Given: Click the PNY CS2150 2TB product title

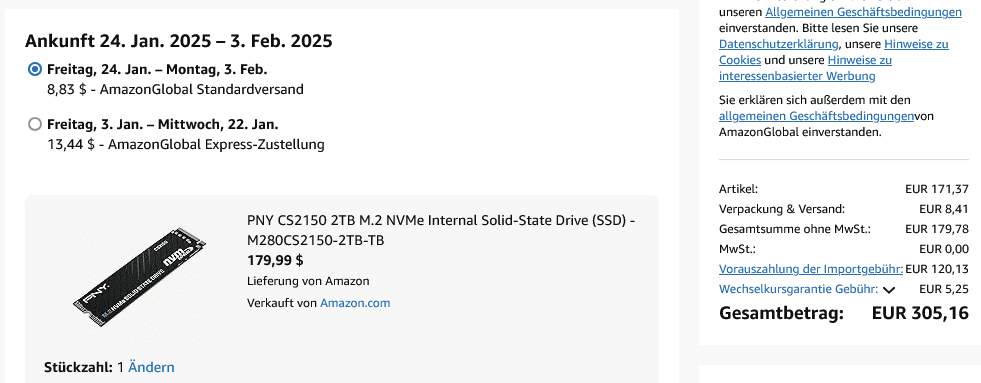Looking at the screenshot, I should click(x=441, y=230).
